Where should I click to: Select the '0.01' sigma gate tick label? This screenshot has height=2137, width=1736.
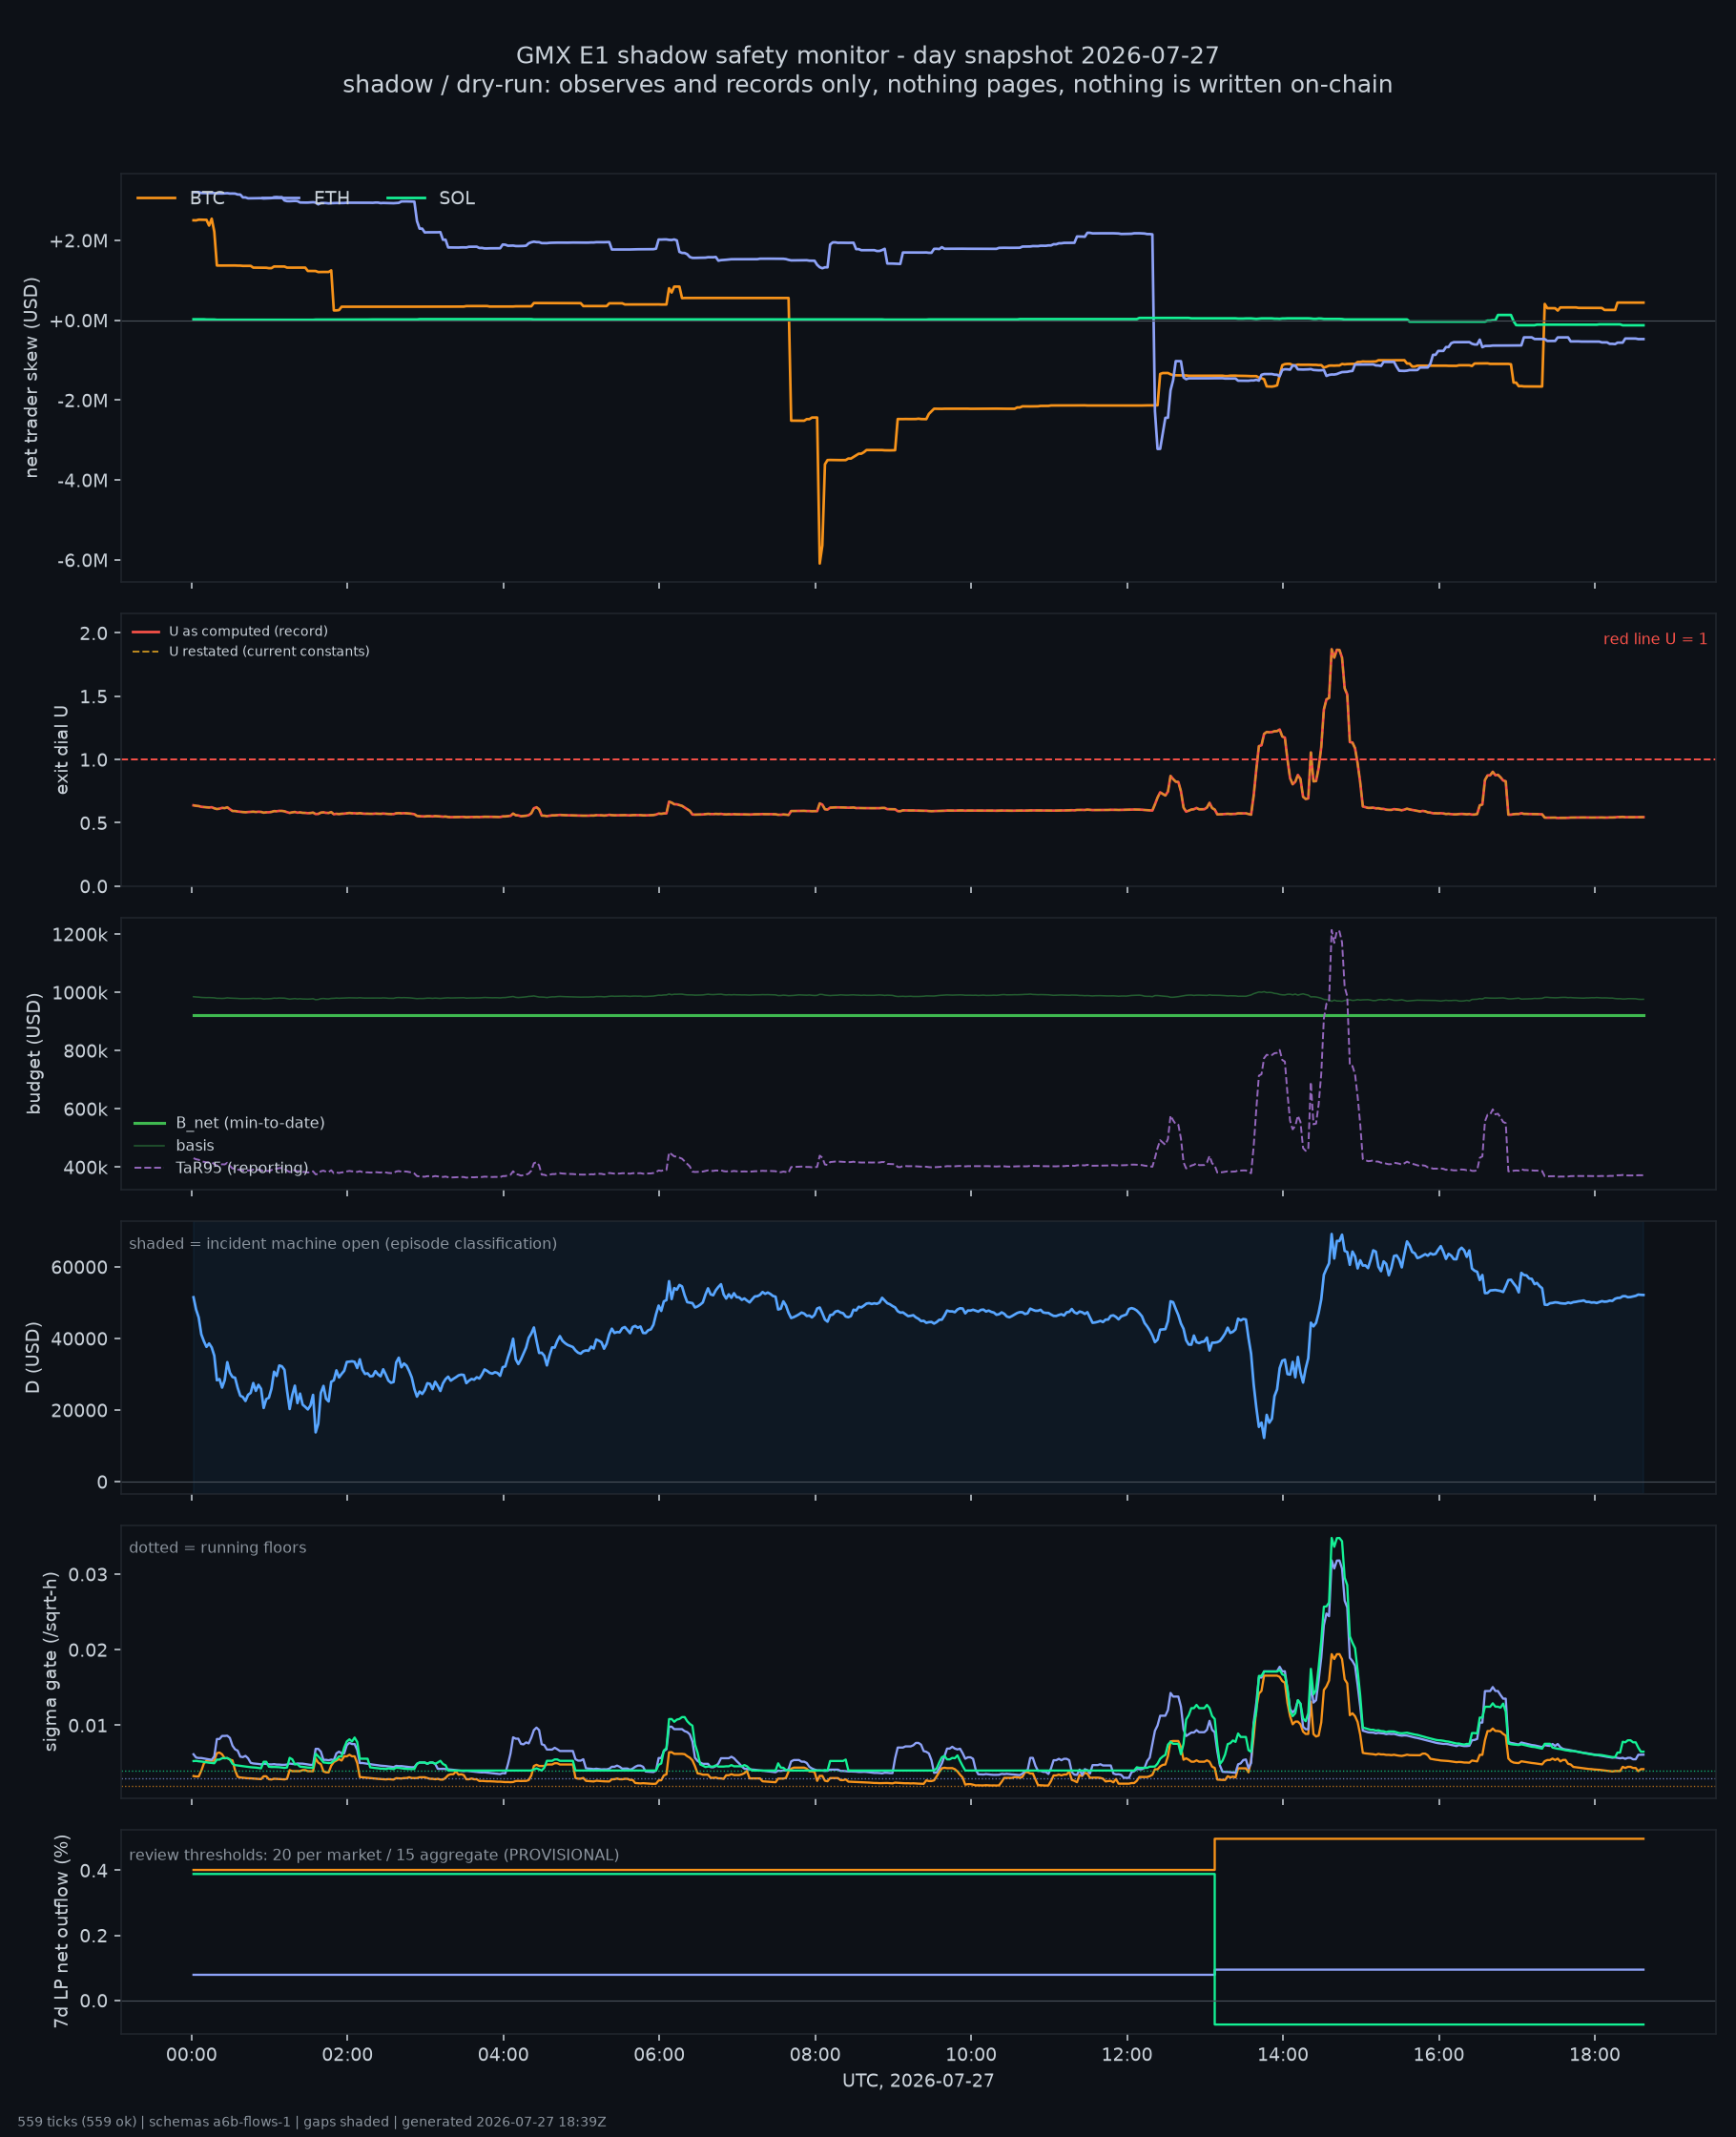click(x=89, y=1725)
